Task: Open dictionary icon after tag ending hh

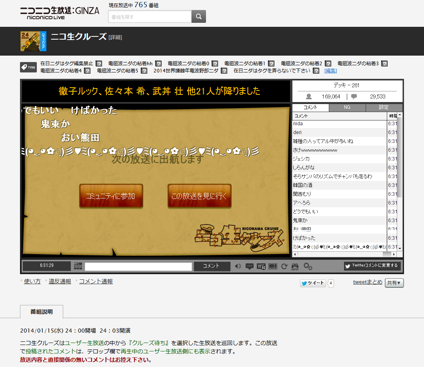Action: pos(158,63)
